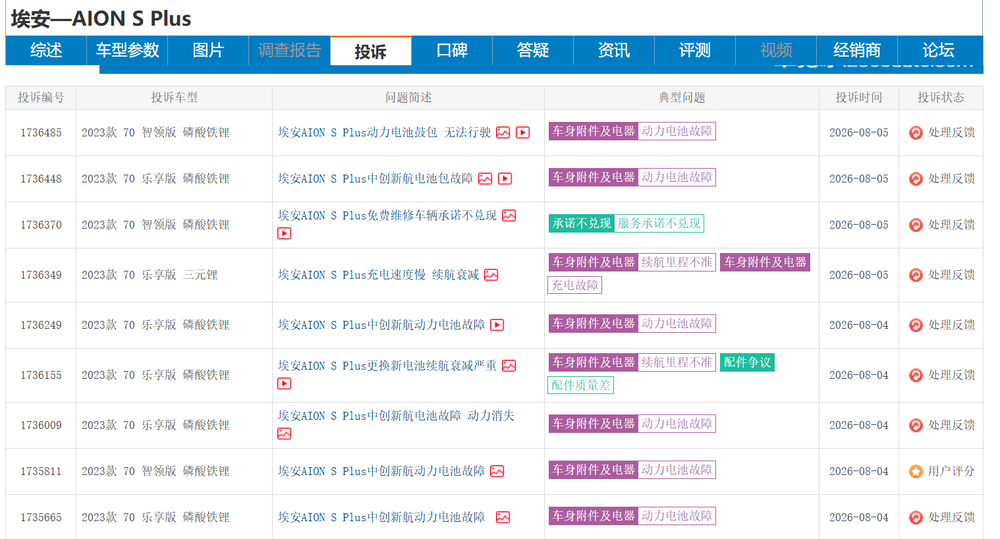1000x539 pixels.
Task: Open the 视频 tab
Action: click(776, 50)
